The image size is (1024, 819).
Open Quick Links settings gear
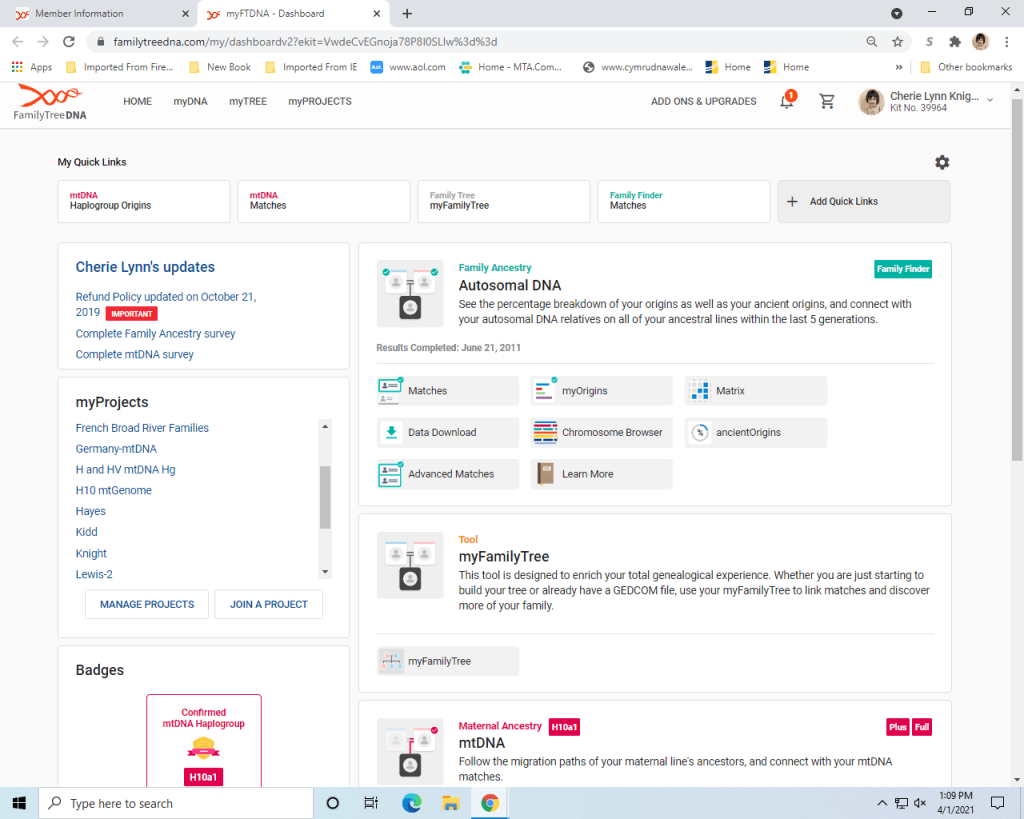(942, 163)
